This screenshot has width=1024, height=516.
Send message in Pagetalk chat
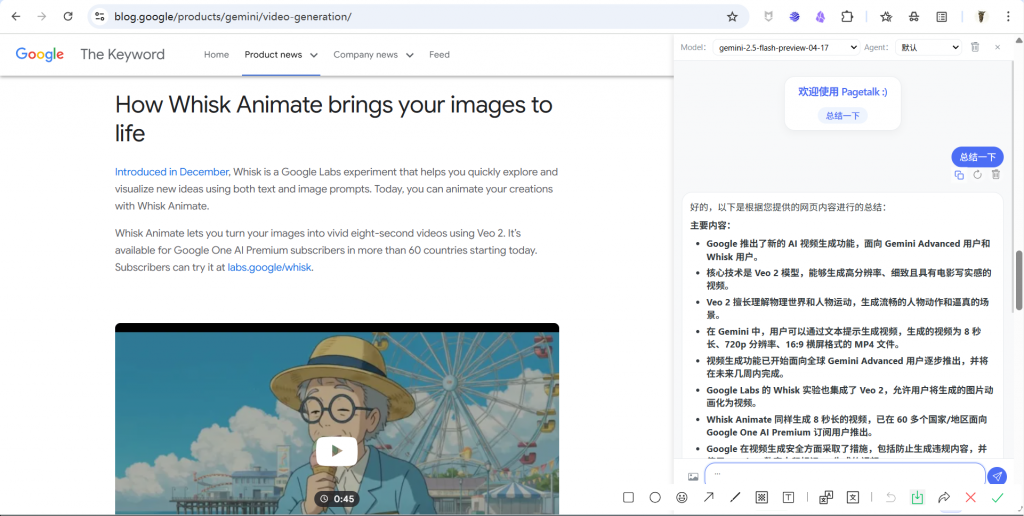(997, 476)
